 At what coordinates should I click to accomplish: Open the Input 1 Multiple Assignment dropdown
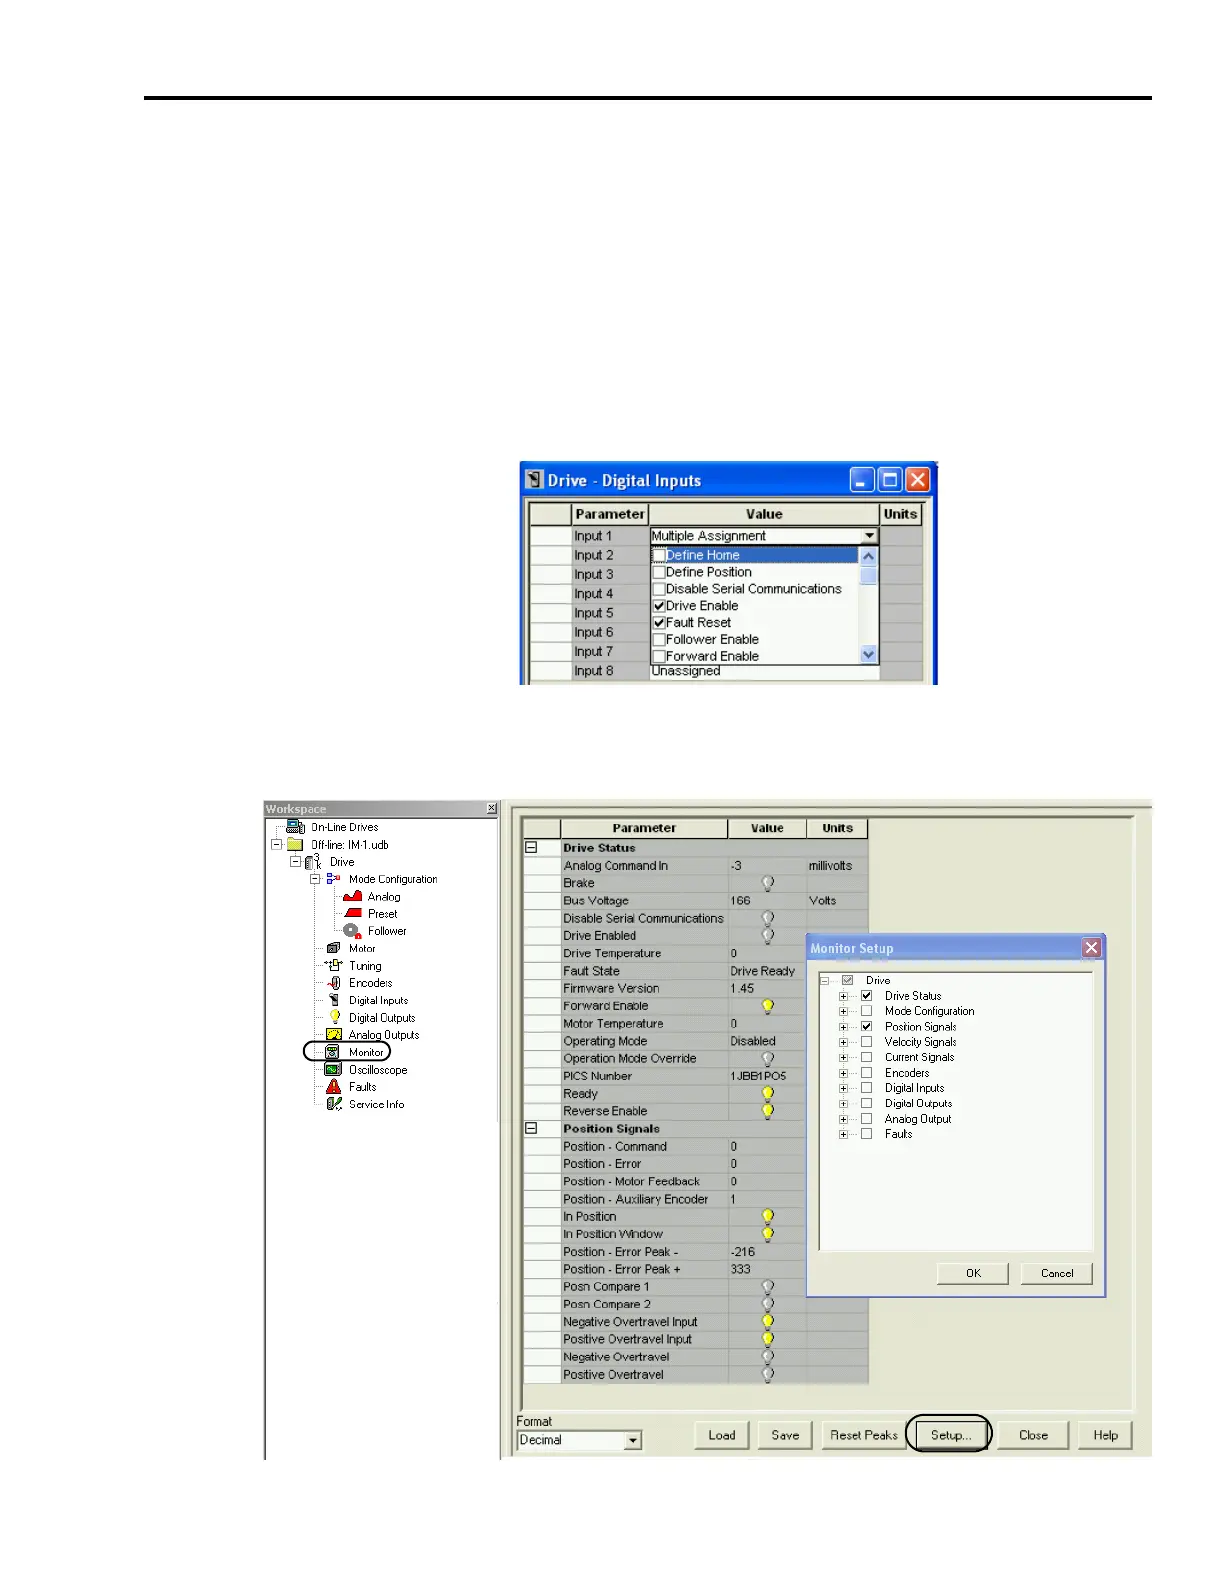click(x=869, y=536)
